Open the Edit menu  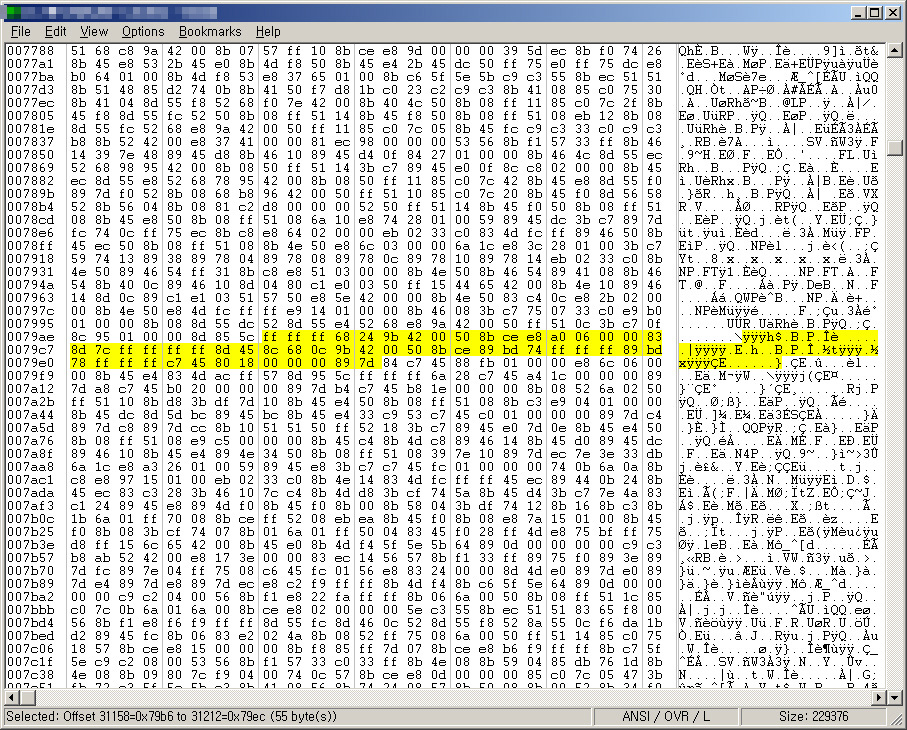(x=56, y=32)
